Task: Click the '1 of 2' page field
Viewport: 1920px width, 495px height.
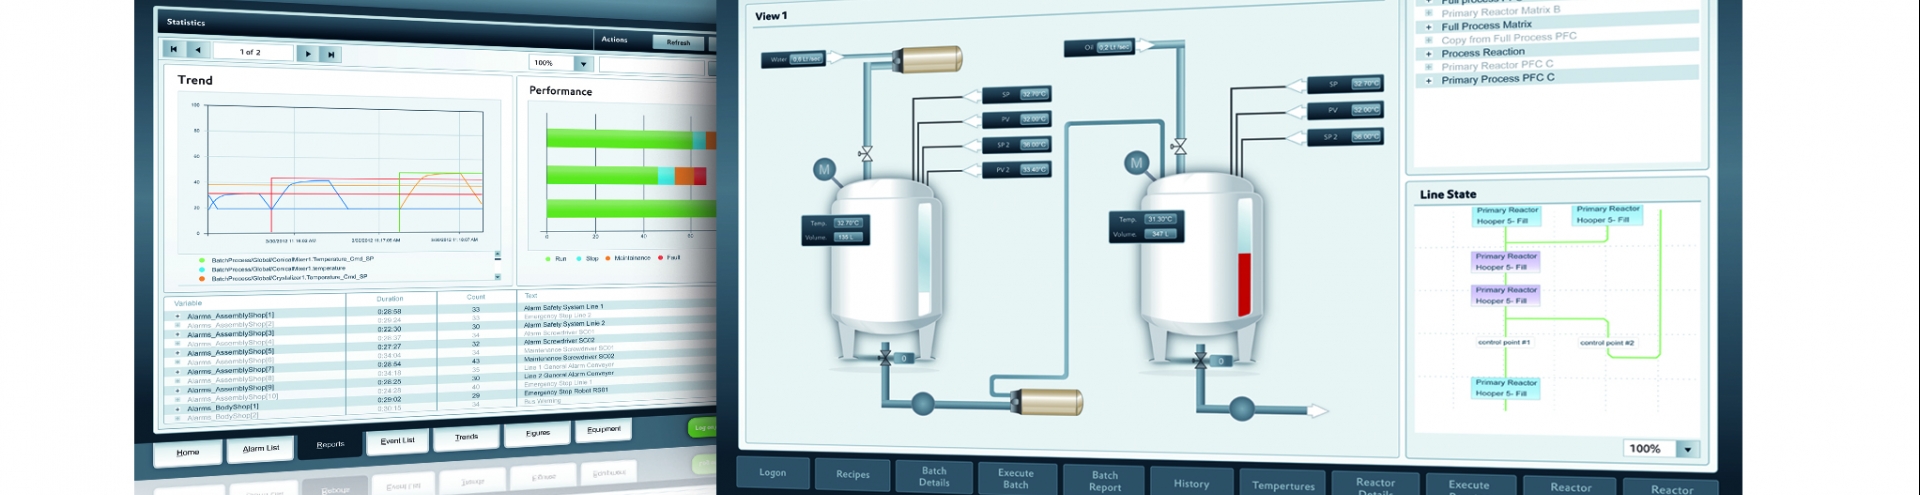Action: [x=250, y=52]
